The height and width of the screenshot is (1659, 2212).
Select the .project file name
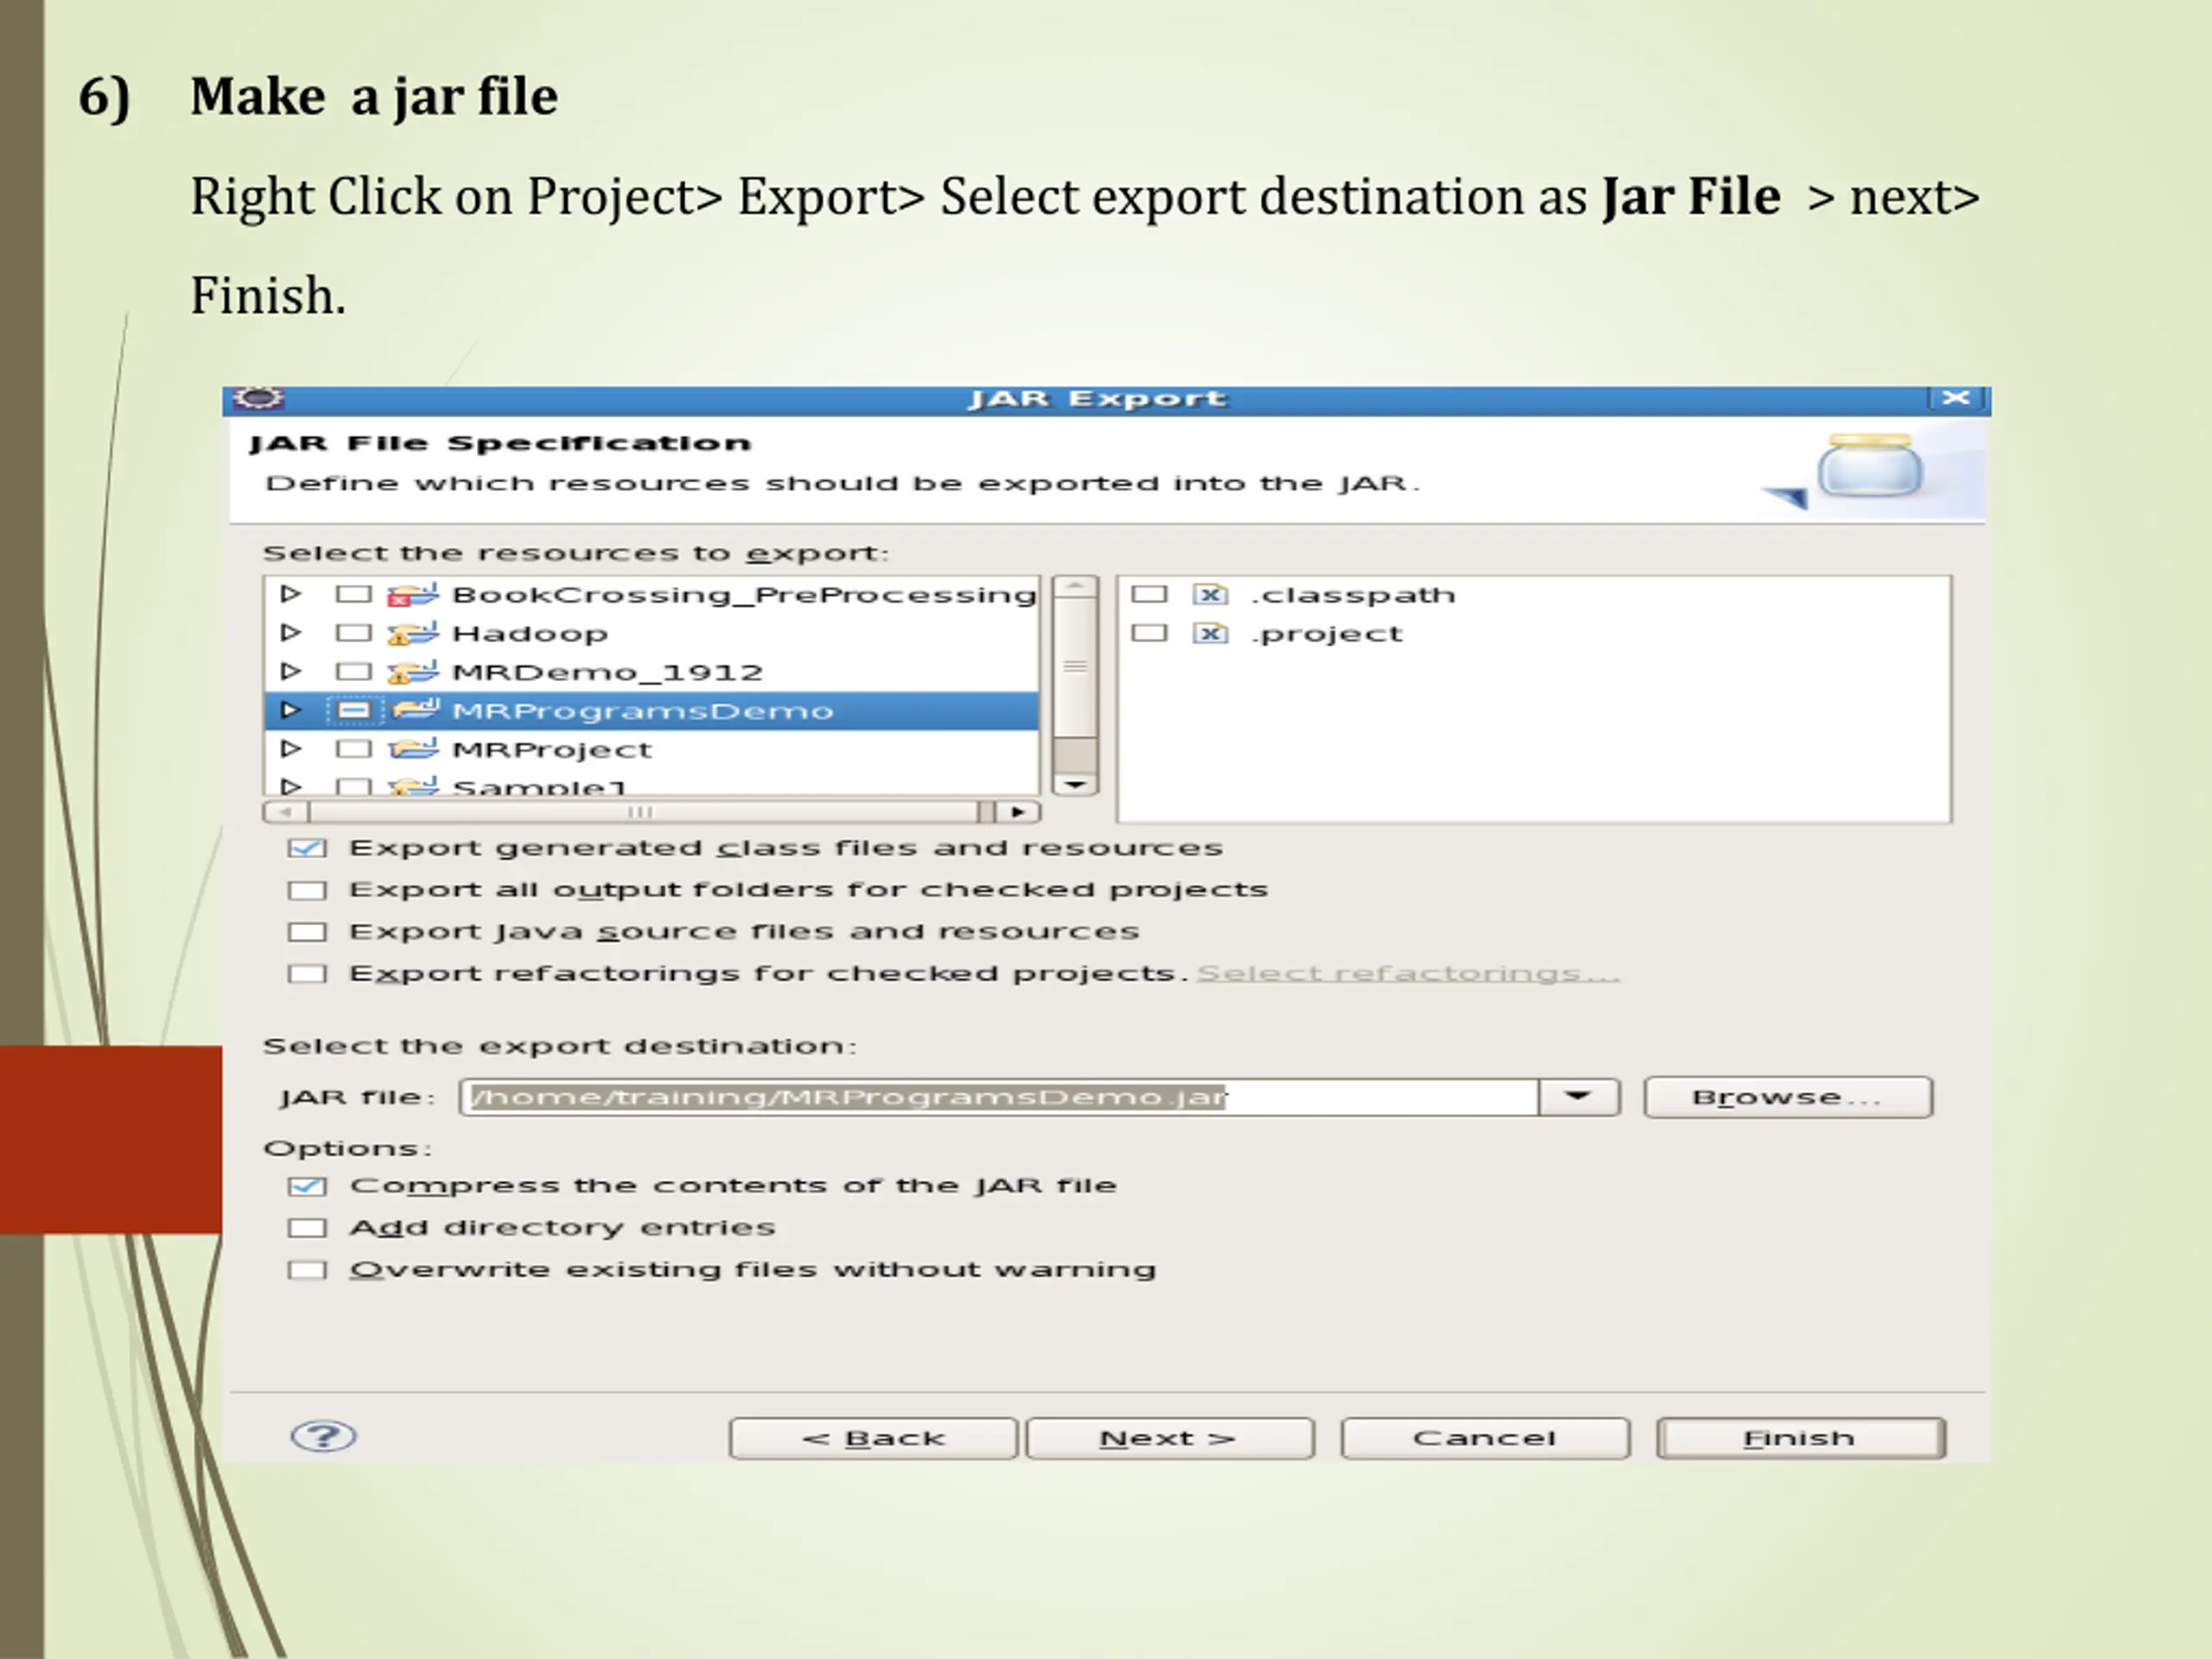tap(1326, 634)
